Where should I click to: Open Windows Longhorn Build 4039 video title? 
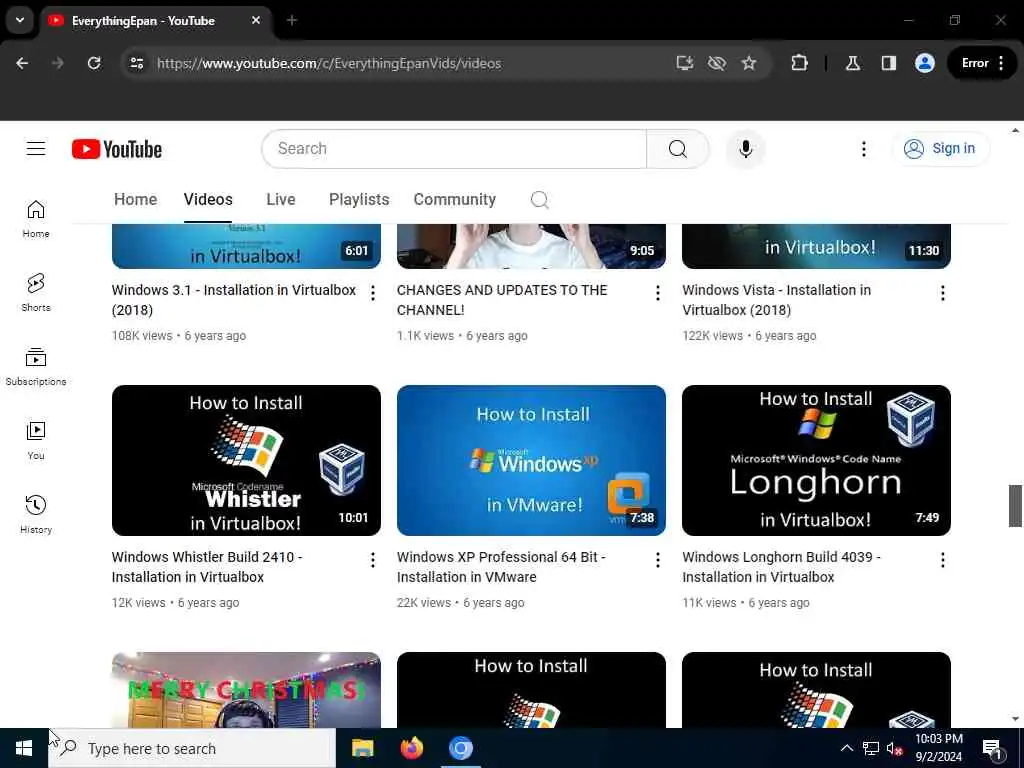tap(781, 567)
